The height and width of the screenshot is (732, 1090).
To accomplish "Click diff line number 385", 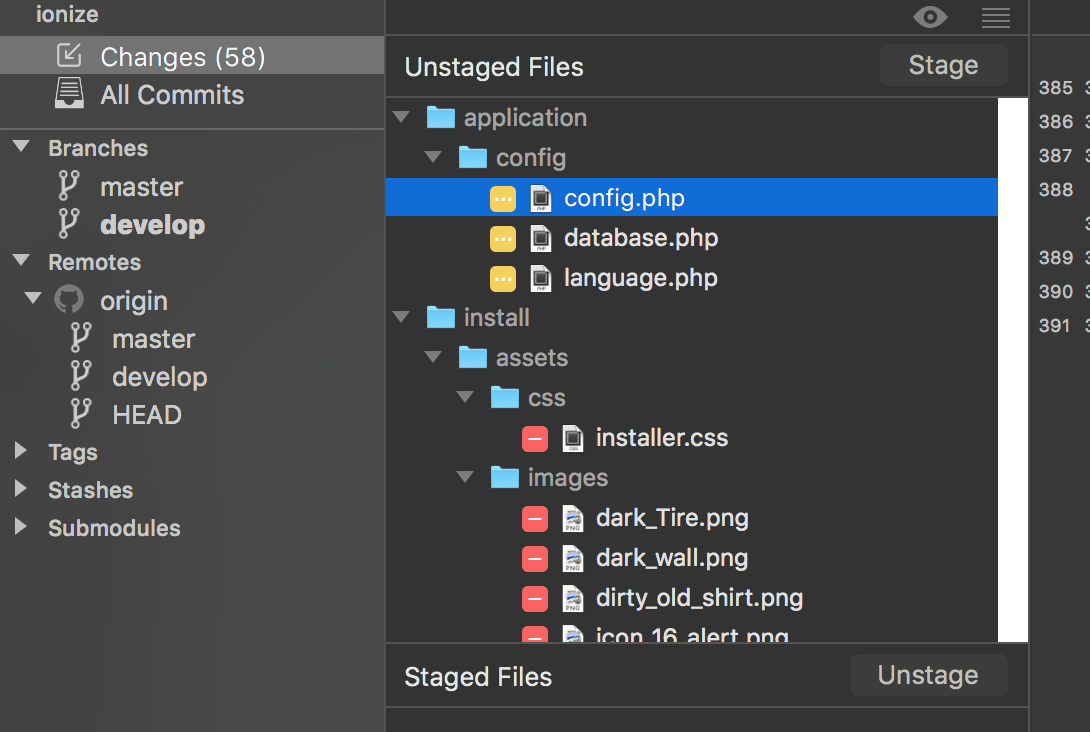I will tap(1055, 88).
